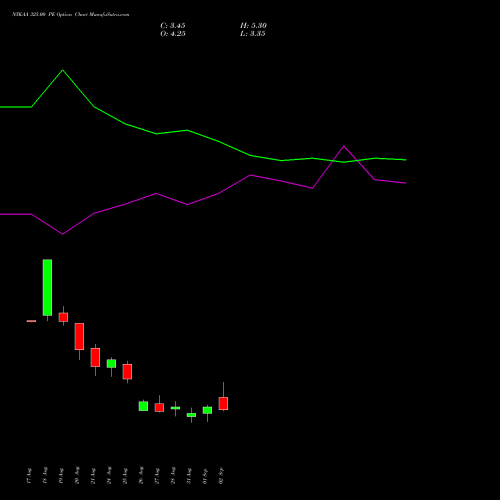The width and height of the screenshot is (500, 500).
Task: Click the '20 Aug' date axis label
Action: [x=77, y=476]
